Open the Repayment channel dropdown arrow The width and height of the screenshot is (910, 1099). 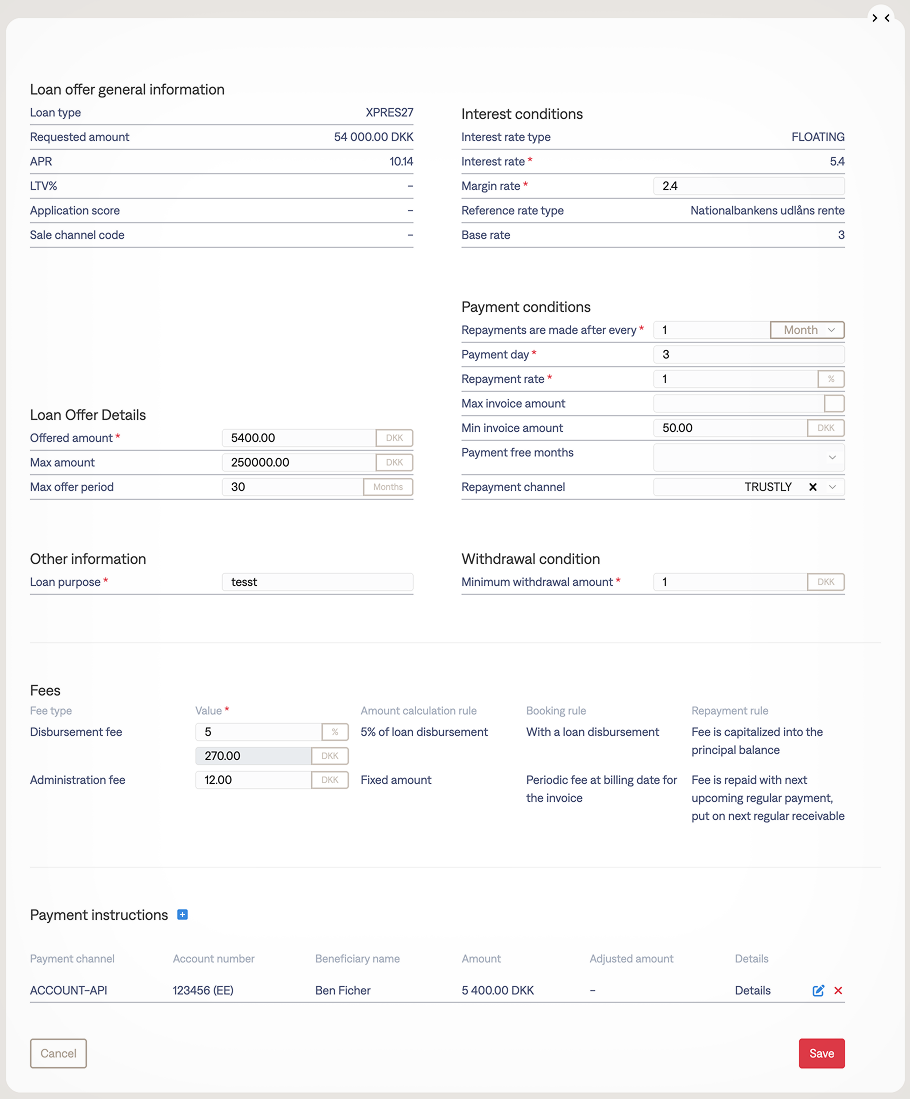click(834, 487)
